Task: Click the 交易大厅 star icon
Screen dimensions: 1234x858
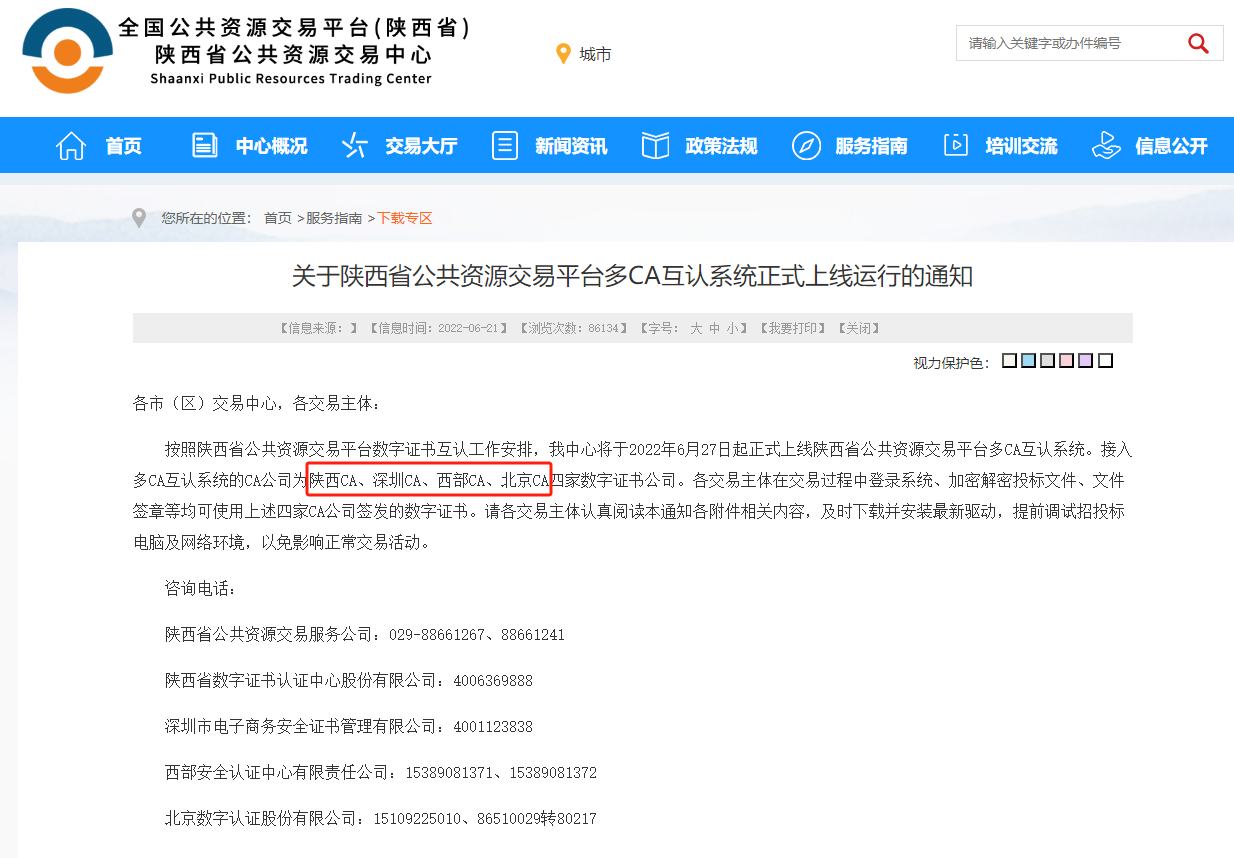Action: click(354, 146)
